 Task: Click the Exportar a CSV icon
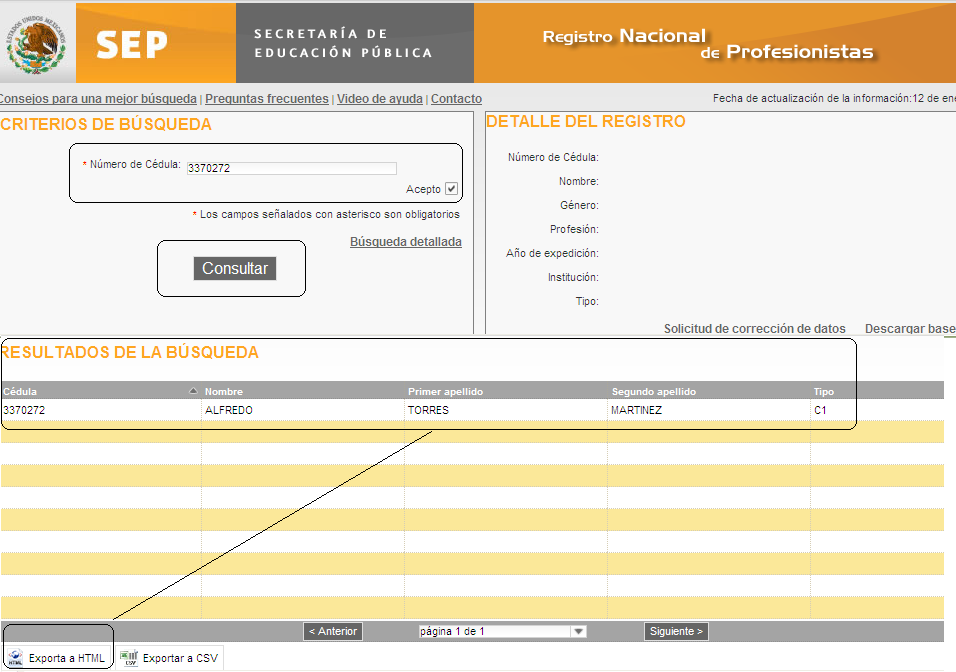(129, 658)
